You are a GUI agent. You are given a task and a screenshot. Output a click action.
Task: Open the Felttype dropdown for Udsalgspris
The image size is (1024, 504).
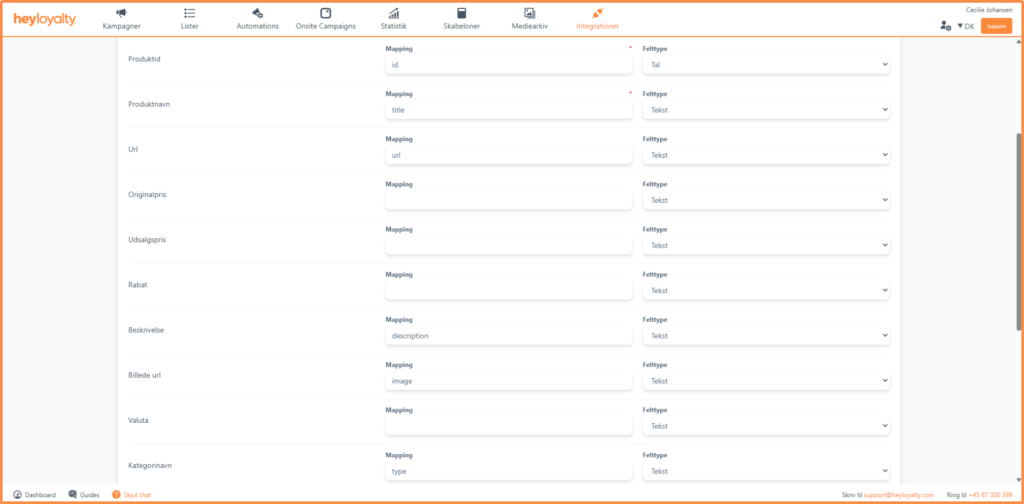click(x=765, y=245)
